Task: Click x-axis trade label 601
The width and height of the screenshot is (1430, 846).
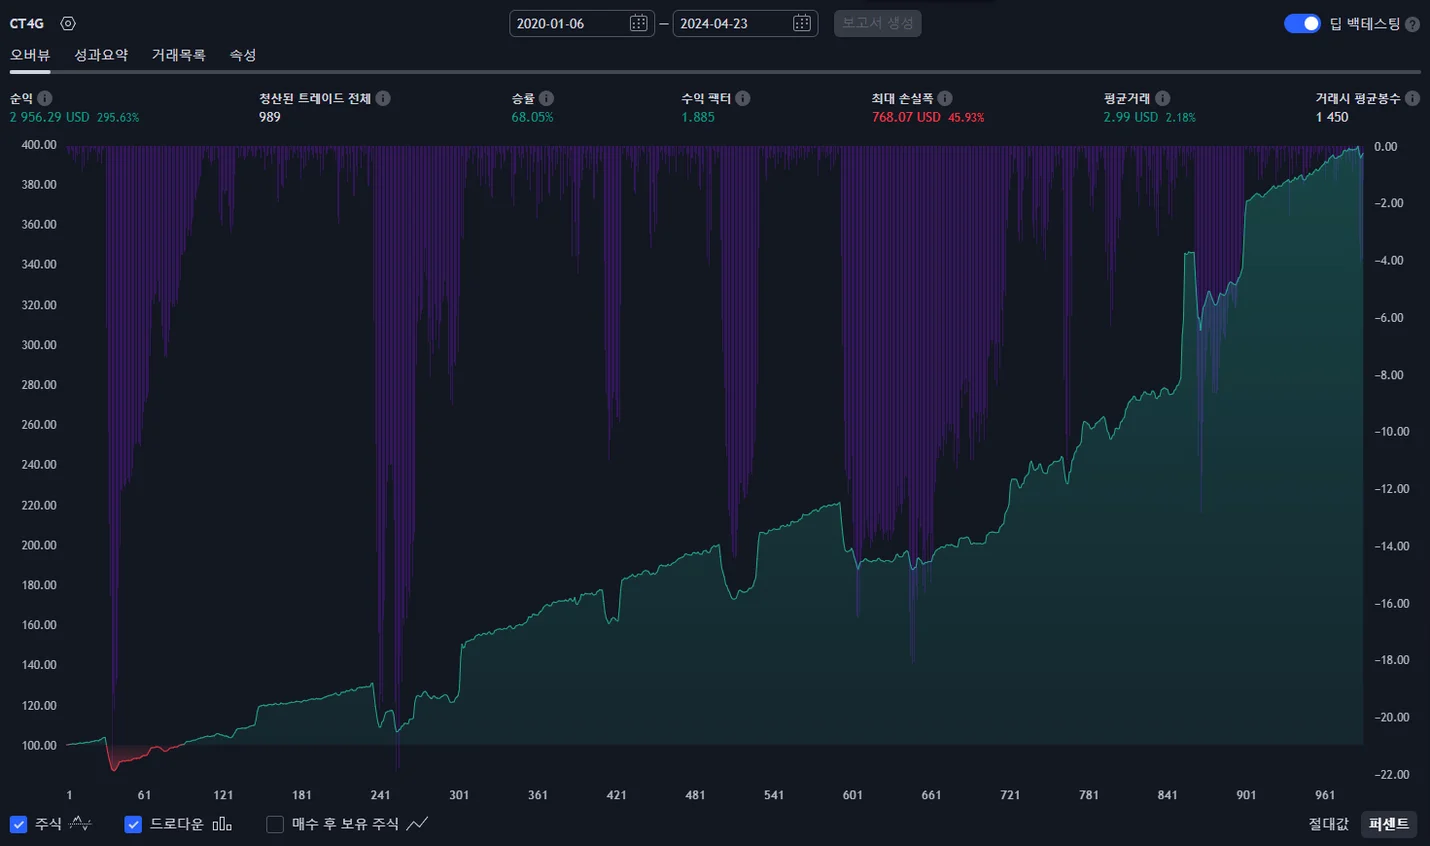Action: [852, 795]
